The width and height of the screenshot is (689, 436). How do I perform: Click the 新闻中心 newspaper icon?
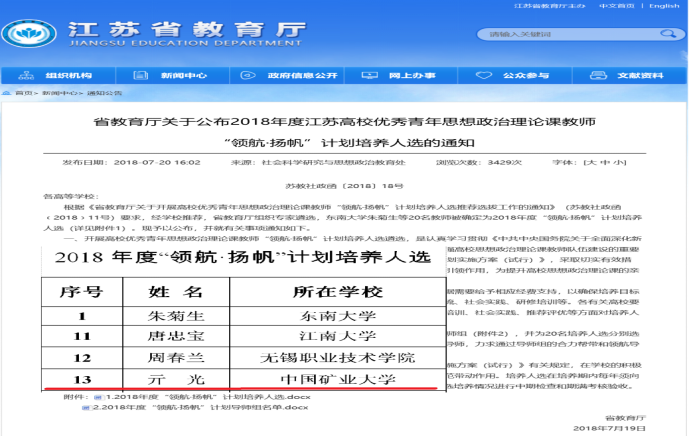coord(141,76)
